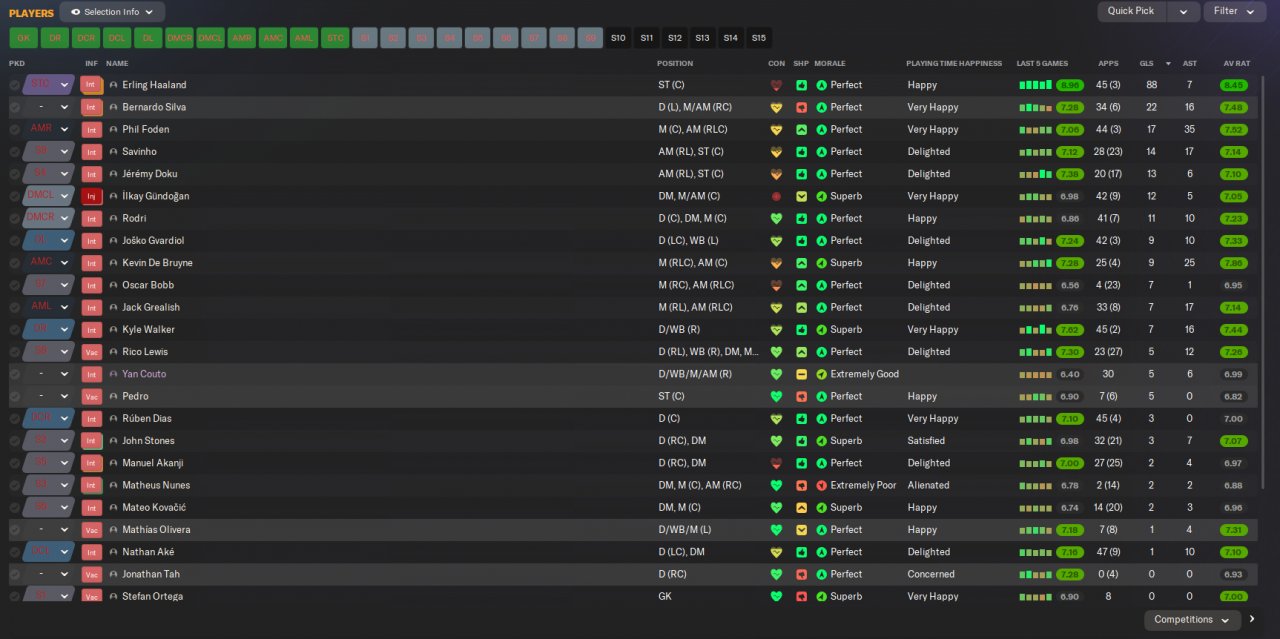Click the Int info badge for Erling Haaland

(91, 85)
